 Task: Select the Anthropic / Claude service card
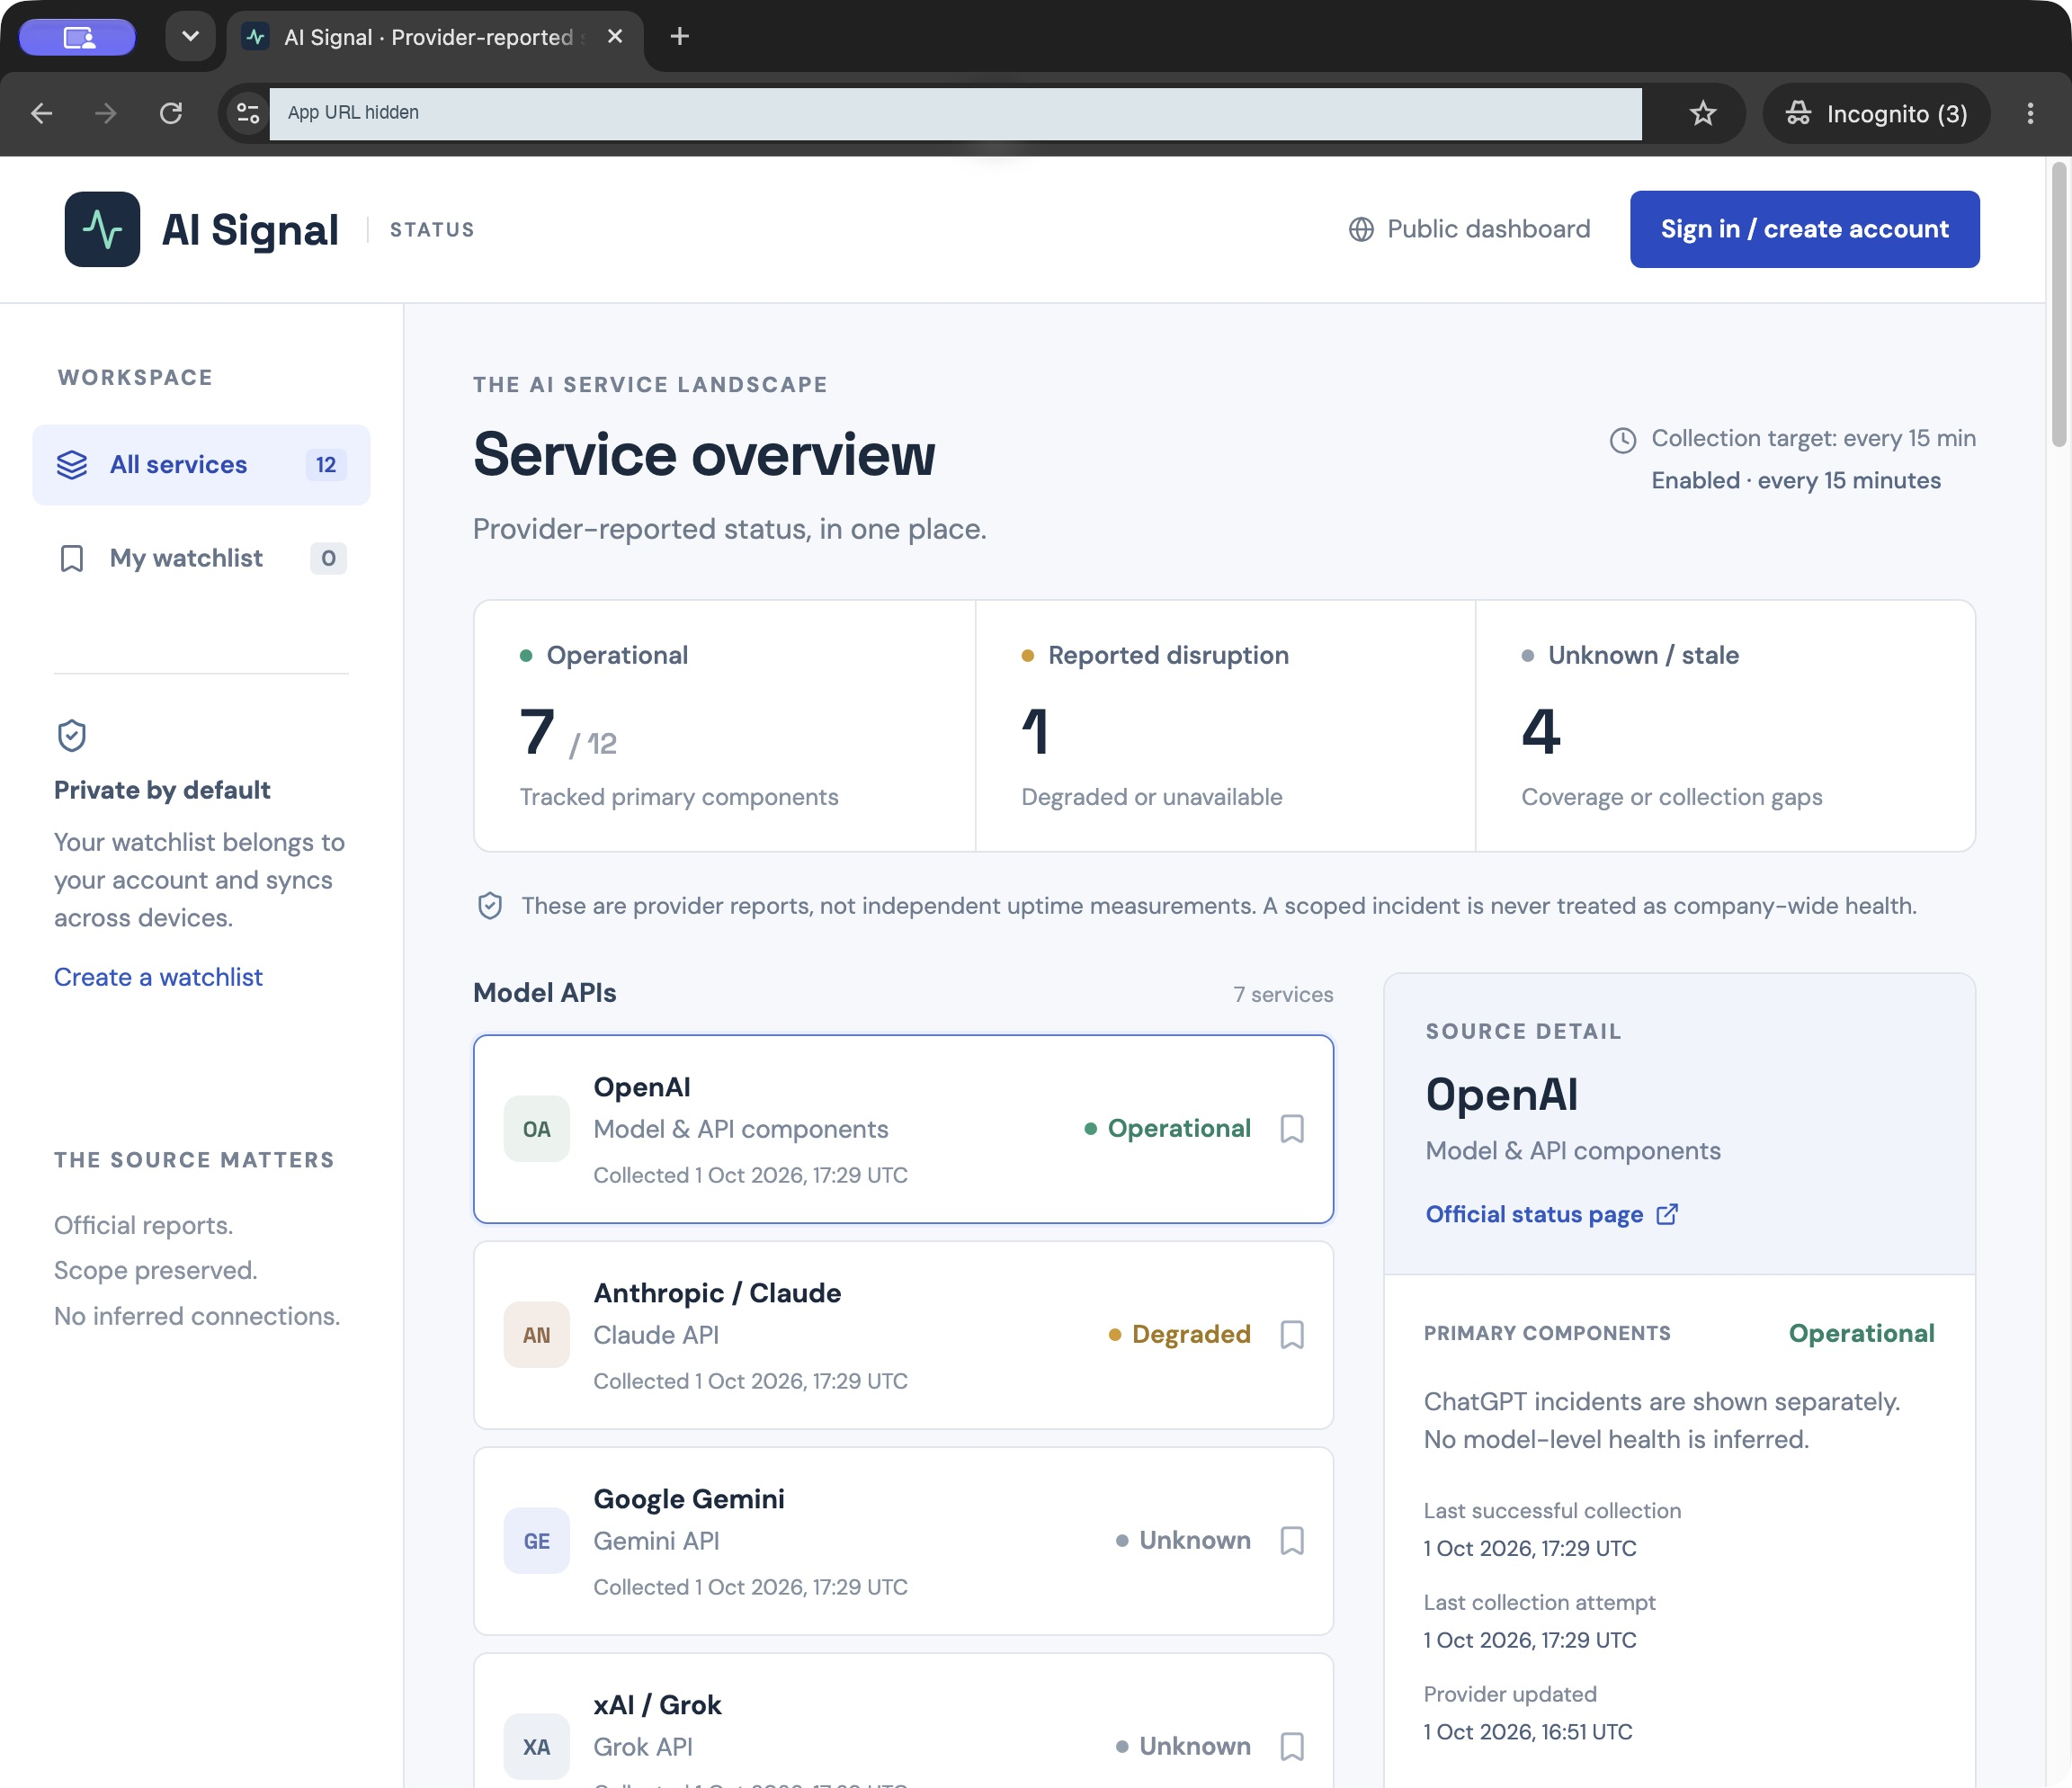coord(903,1335)
